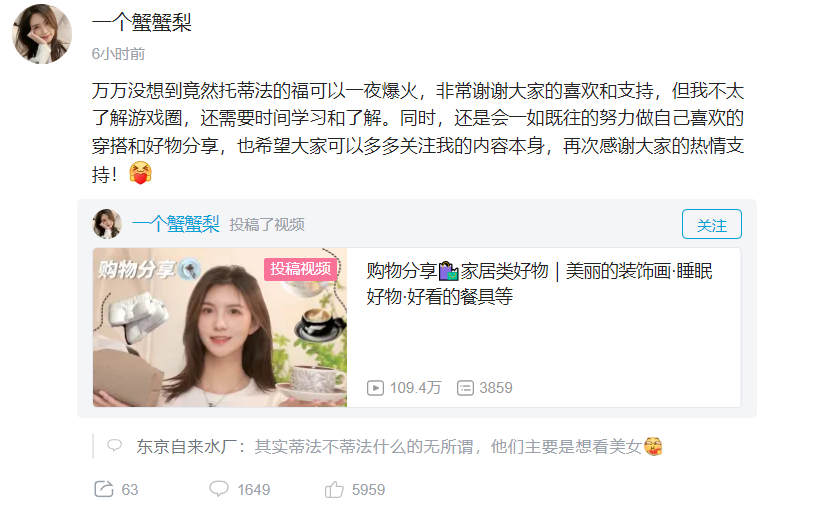Click the heart emoji at end of post
The height and width of the screenshot is (514, 821).
[140, 173]
